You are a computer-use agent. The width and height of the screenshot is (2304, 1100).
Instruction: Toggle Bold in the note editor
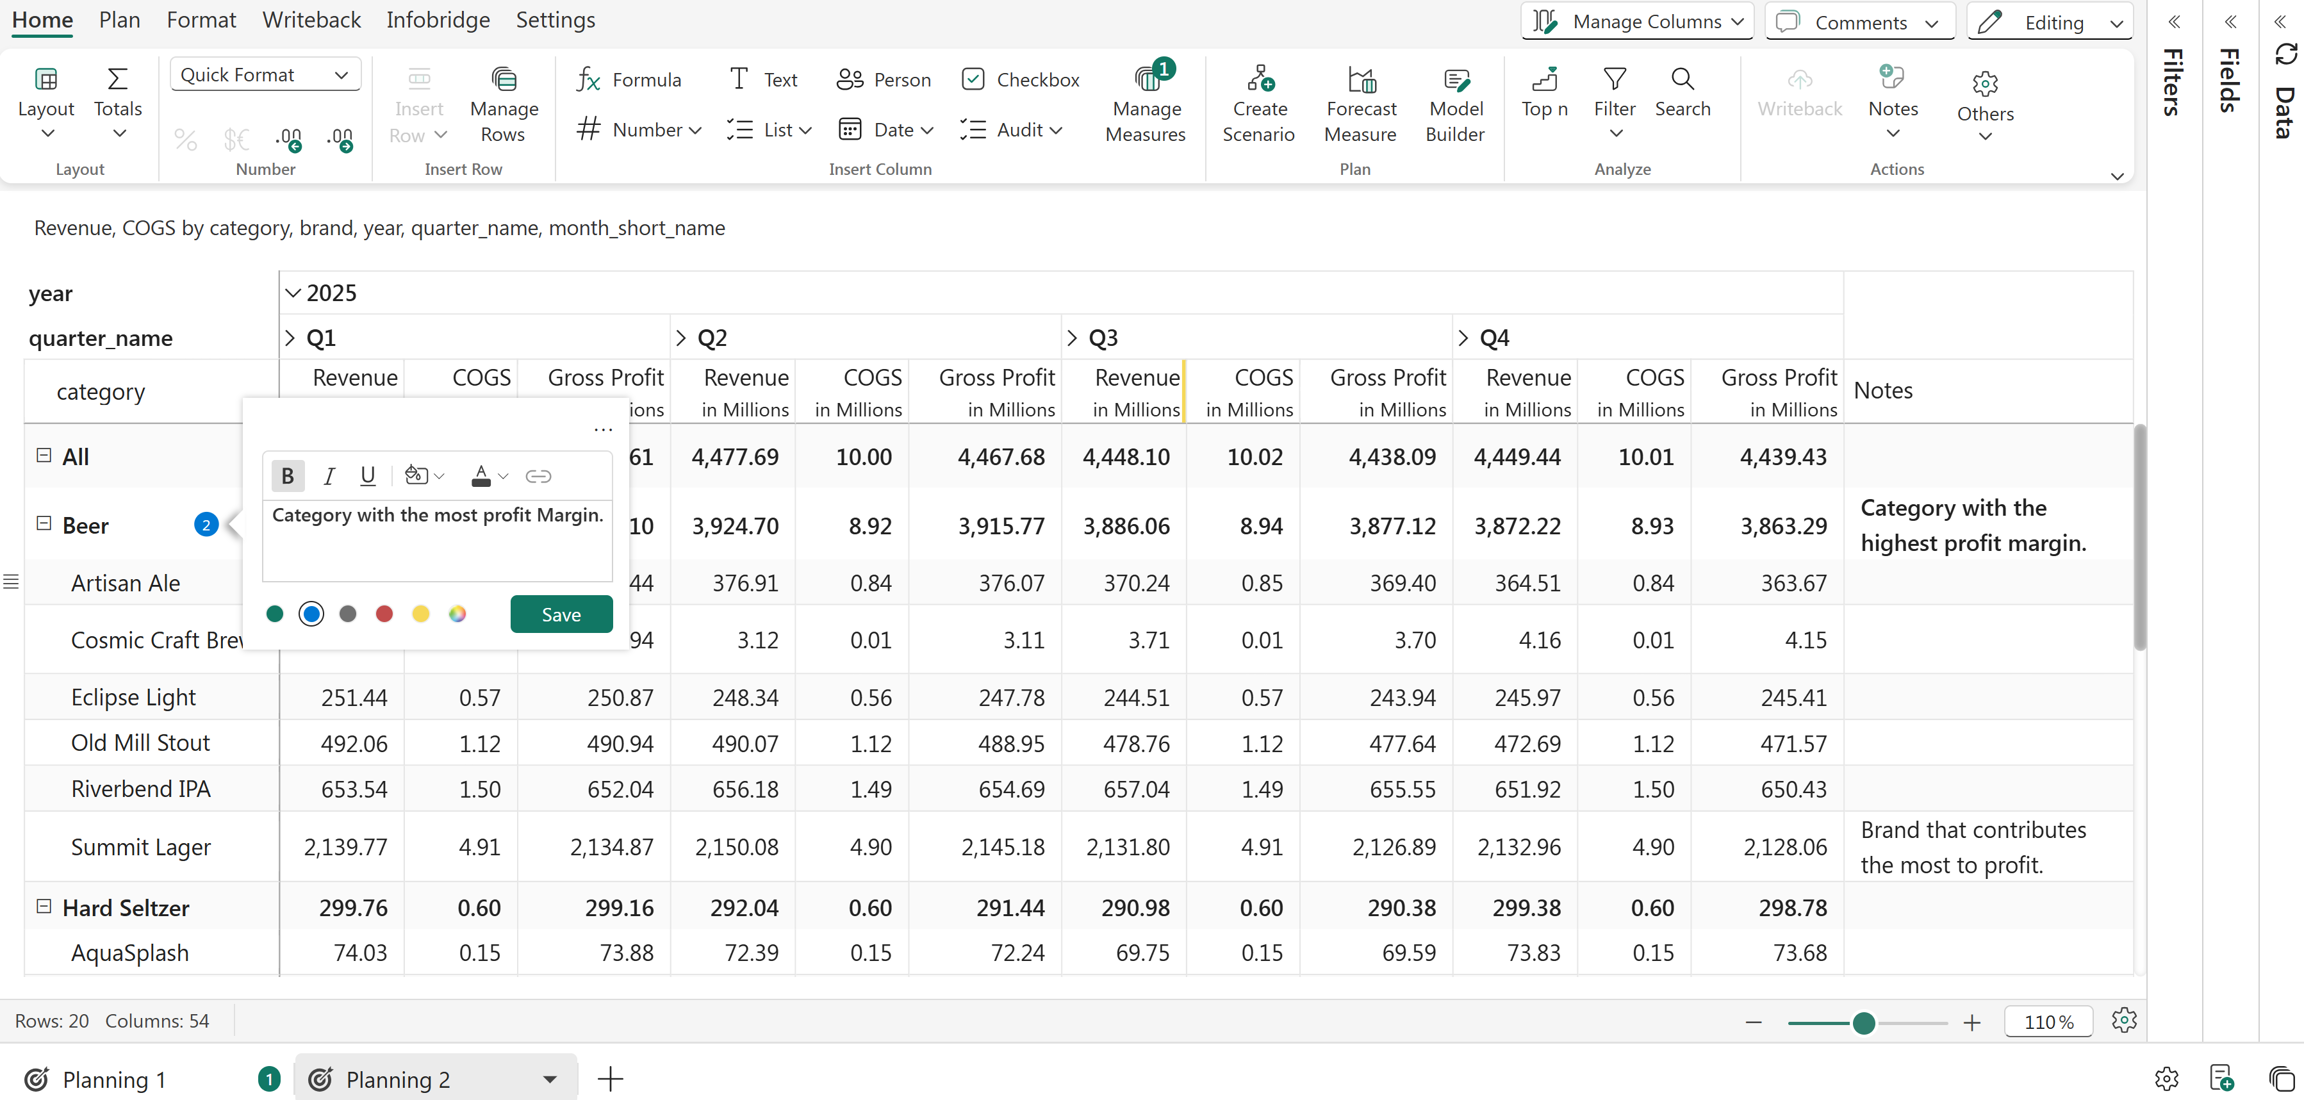pos(288,476)
